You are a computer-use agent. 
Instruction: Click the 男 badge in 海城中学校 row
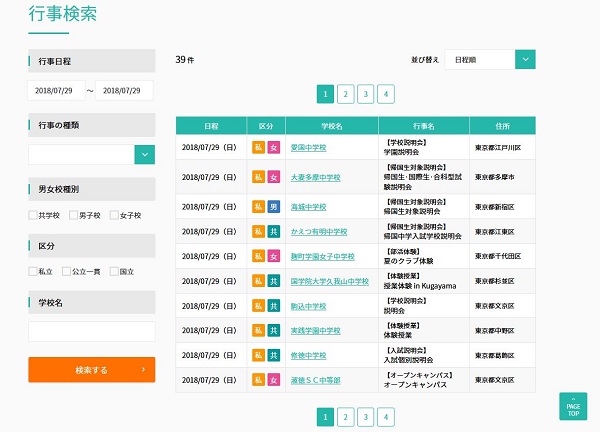coord(273,207)
